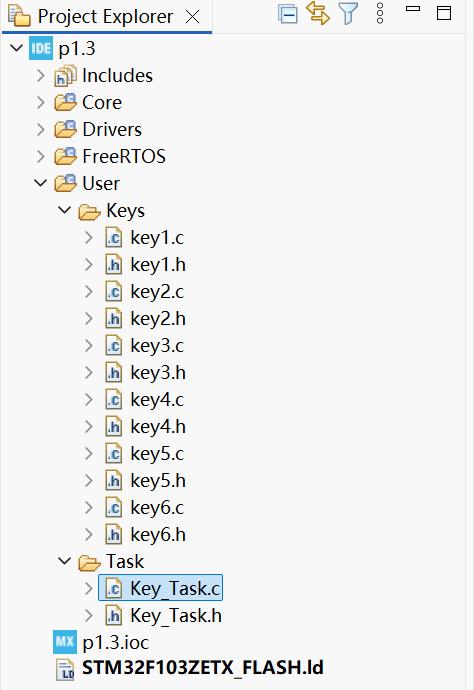Select the p1.3 project name
The image size is (474, 690).
(77, 48)
